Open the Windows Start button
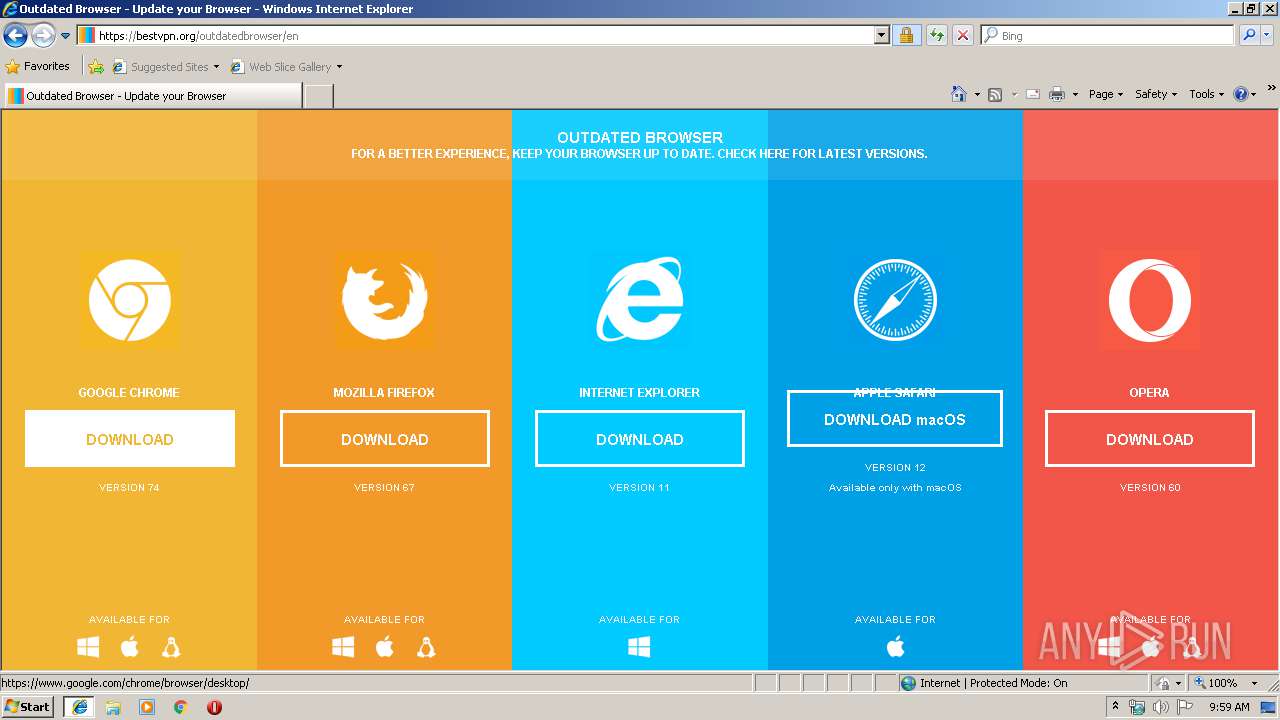 (x=28, y=707)
